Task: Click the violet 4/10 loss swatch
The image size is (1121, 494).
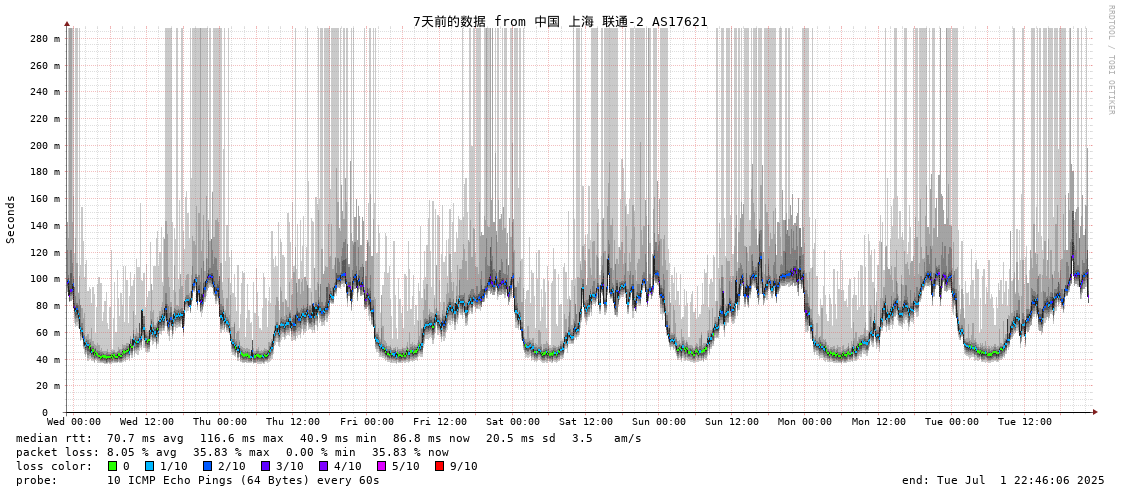Action: pyautogui.click(x=323, y=466)
